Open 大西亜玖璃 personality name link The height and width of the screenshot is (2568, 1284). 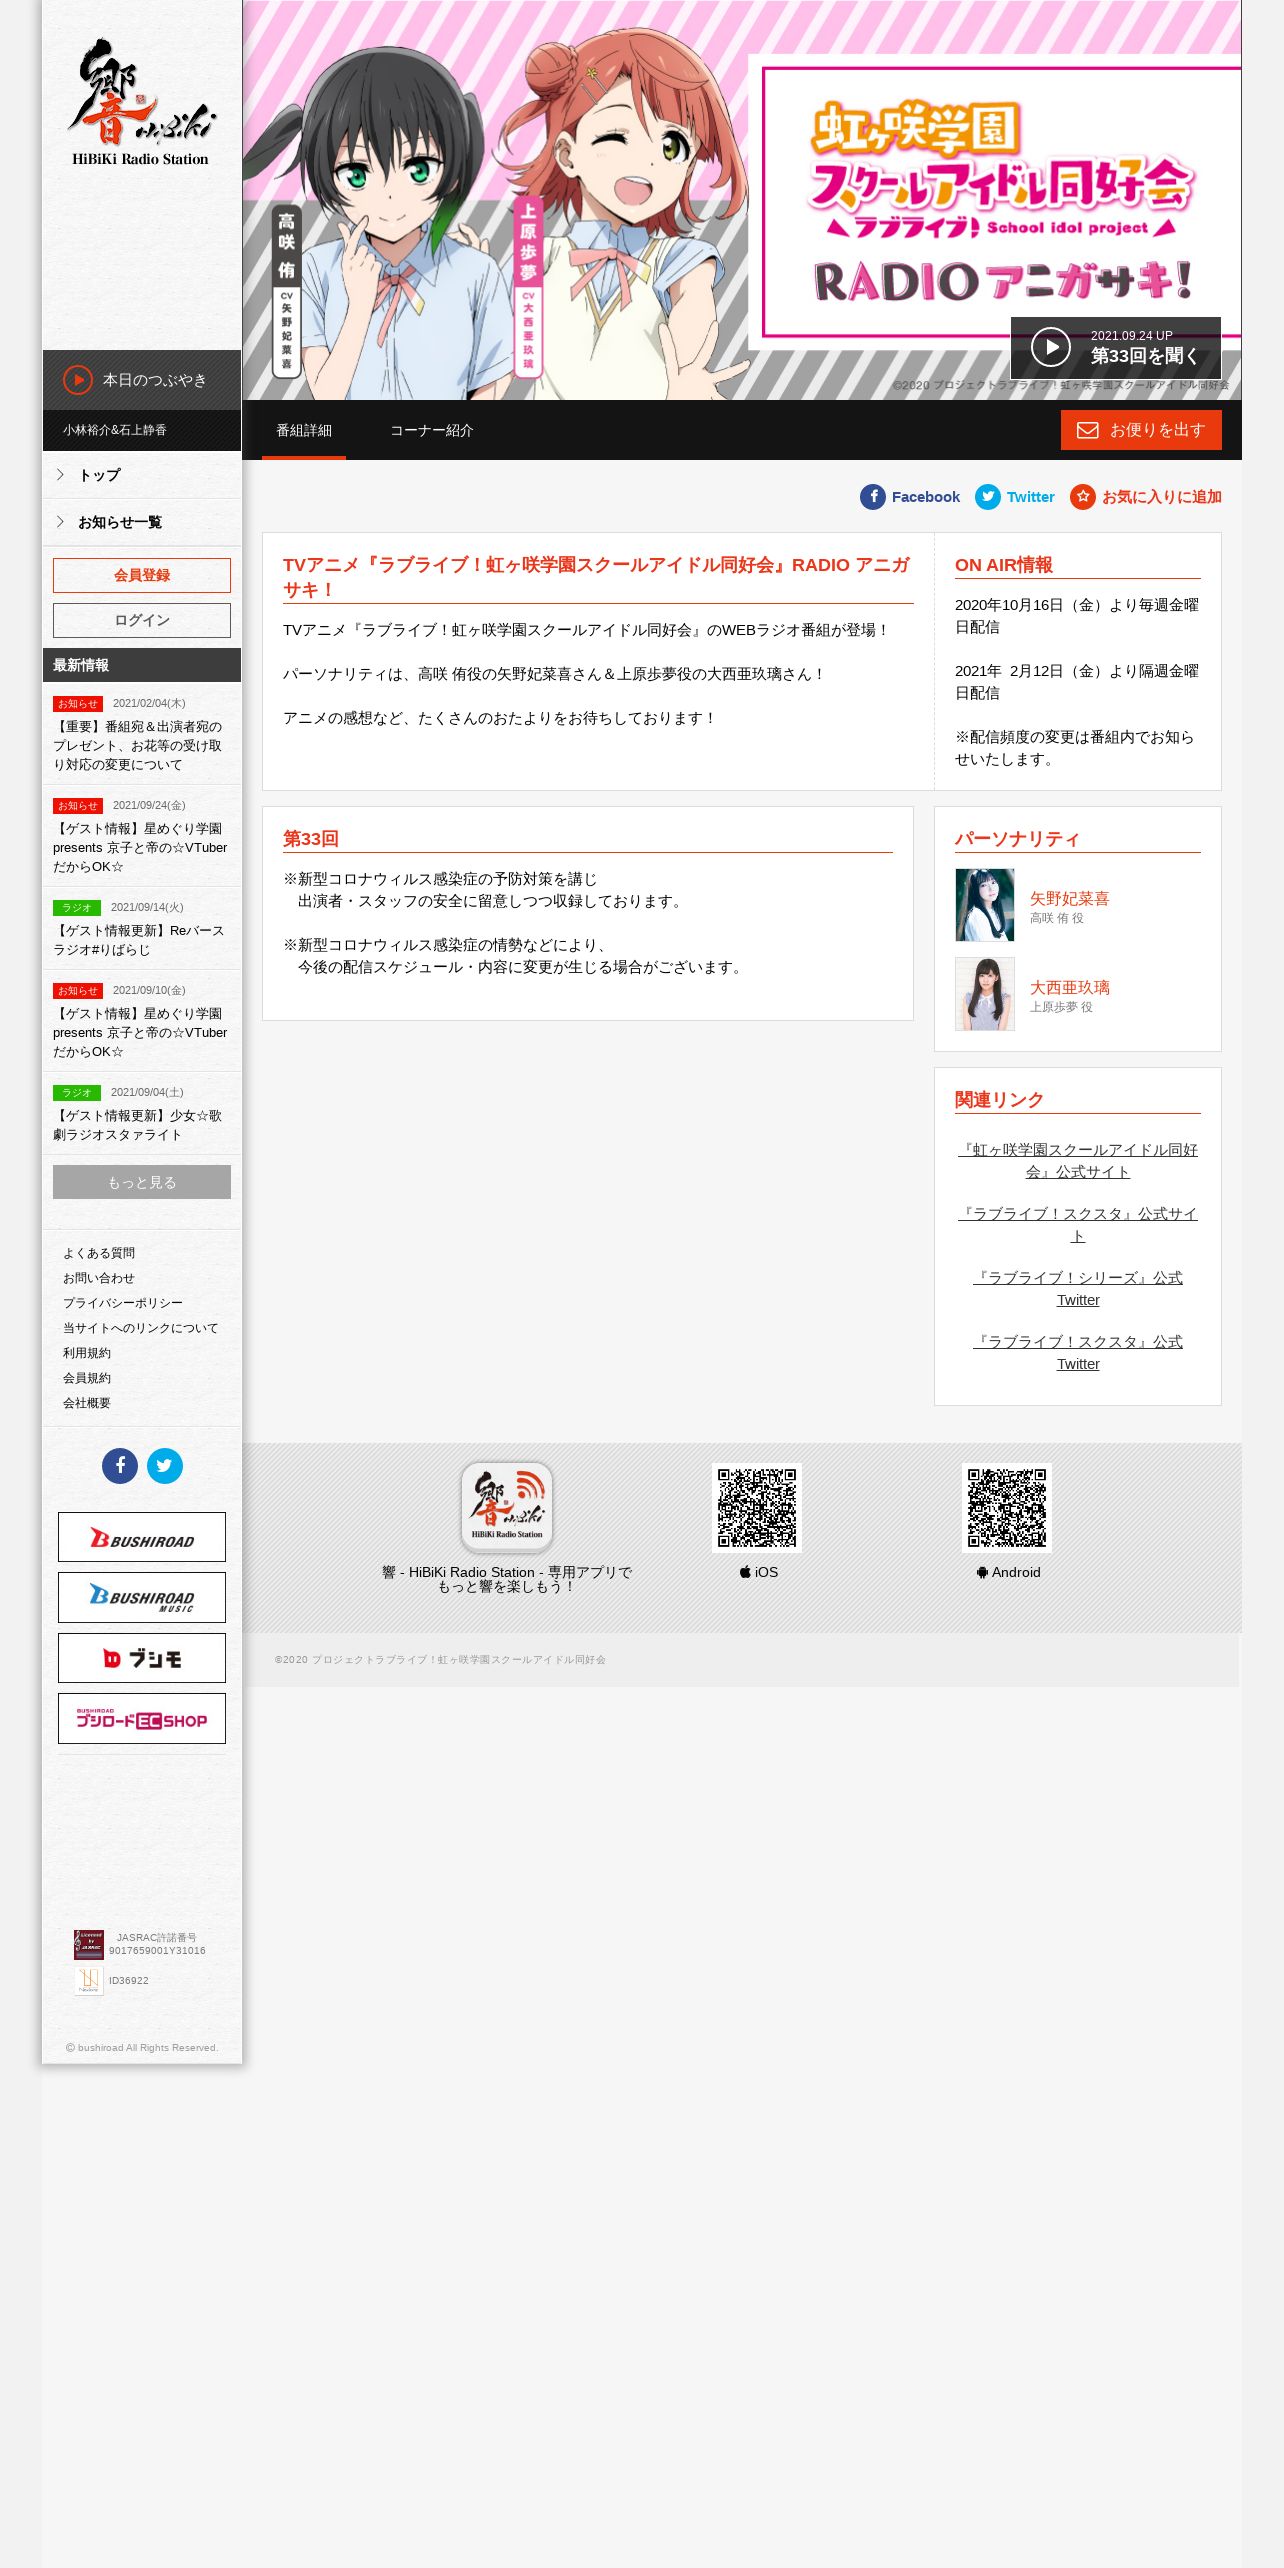click(1070, 988)
